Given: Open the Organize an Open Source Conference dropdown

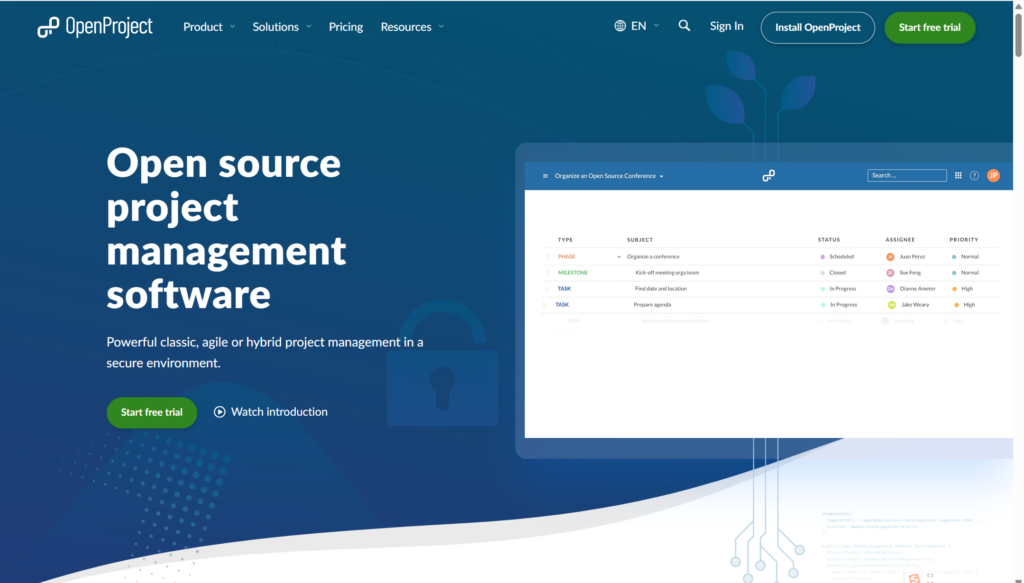Looking at the screenshot, I should pos(609,176).
